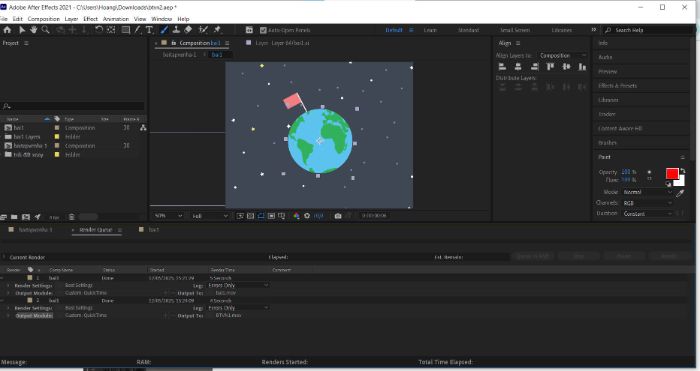Delete selected project item with trash icon
The width and height of the screenshot is (700, 371).
coord(71,217)
